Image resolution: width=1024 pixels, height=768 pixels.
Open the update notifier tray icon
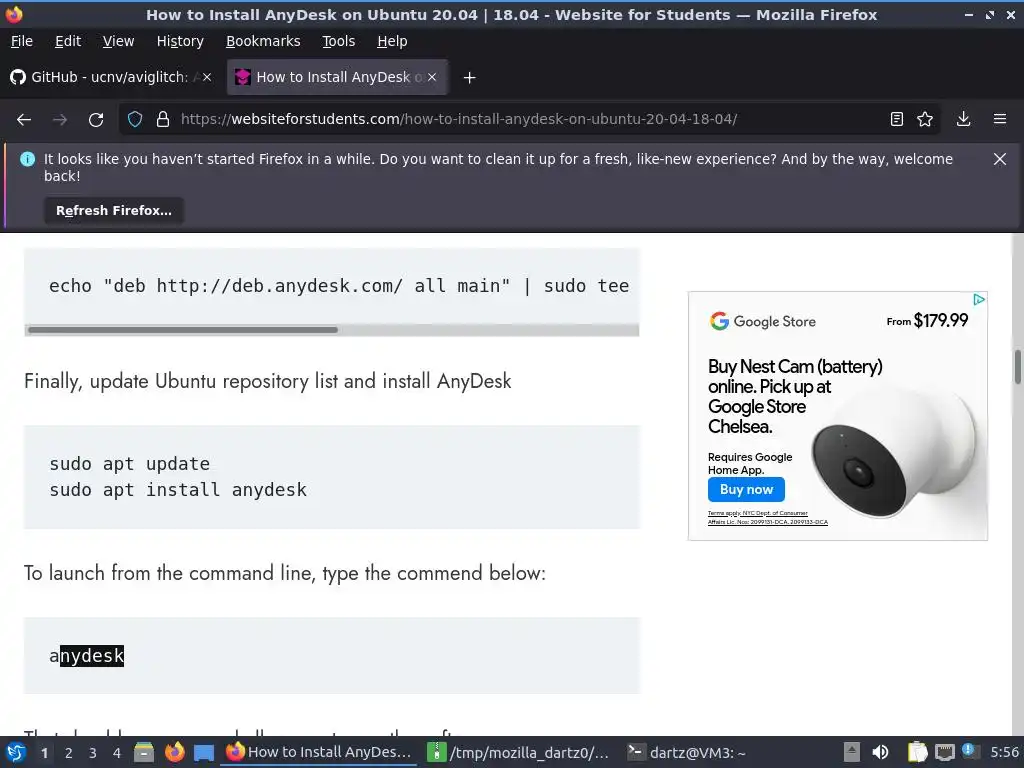[x=970, y=752]
